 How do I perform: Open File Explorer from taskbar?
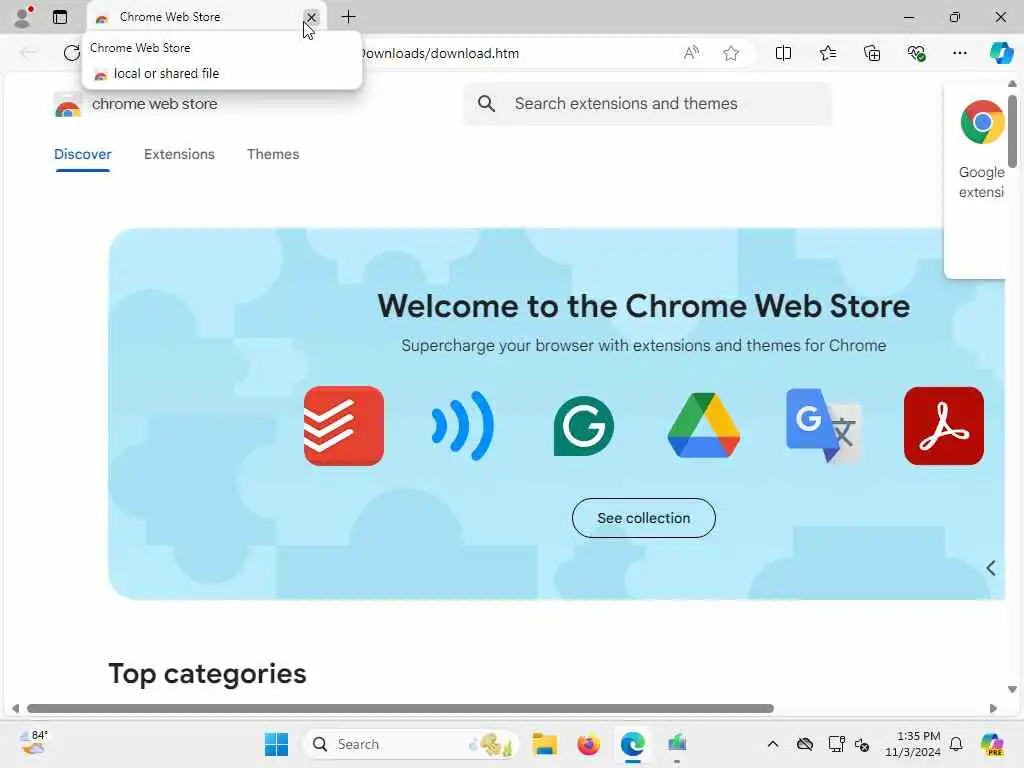[x=545, y=744]
